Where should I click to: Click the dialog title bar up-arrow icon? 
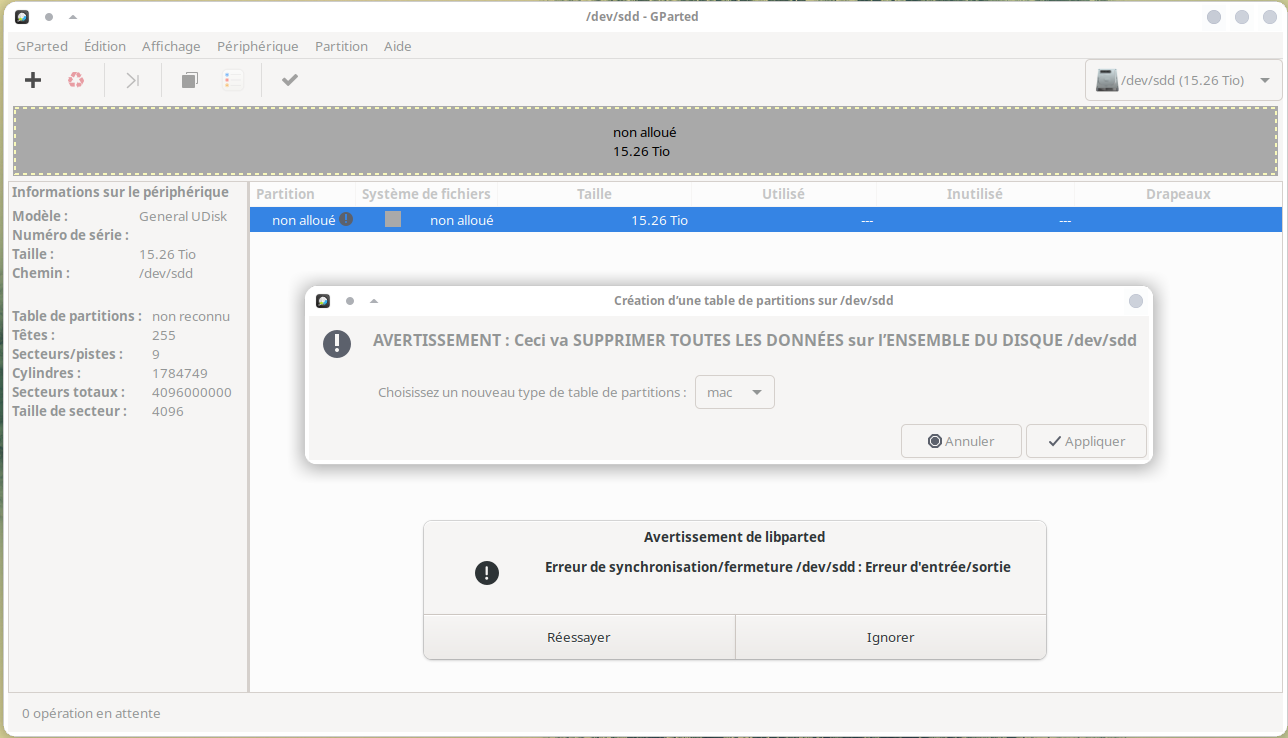[x=374, y=301]
